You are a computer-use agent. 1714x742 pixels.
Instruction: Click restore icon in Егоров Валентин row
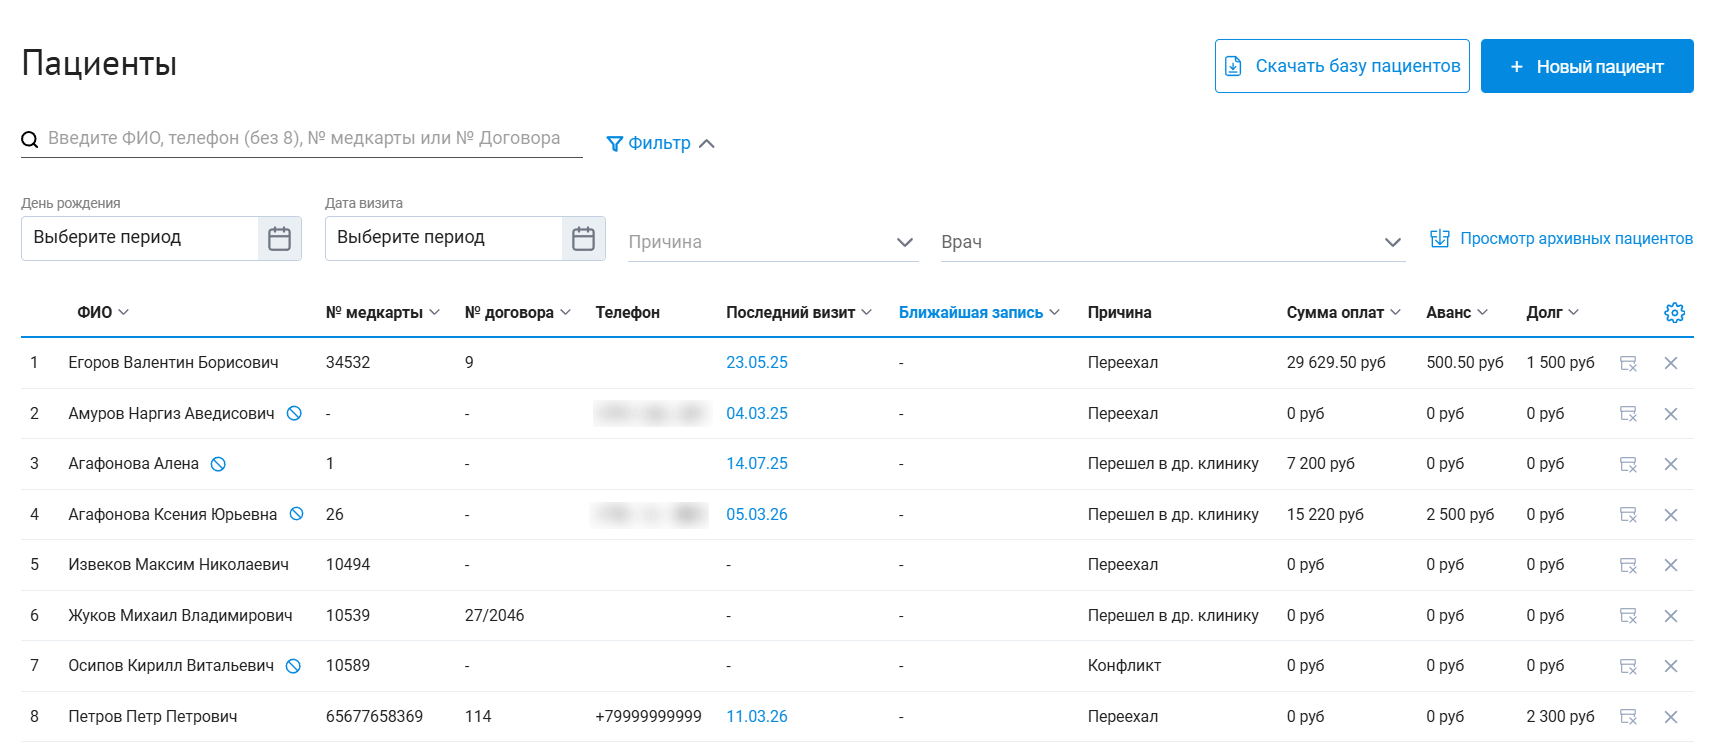[x=1628, y=363]
